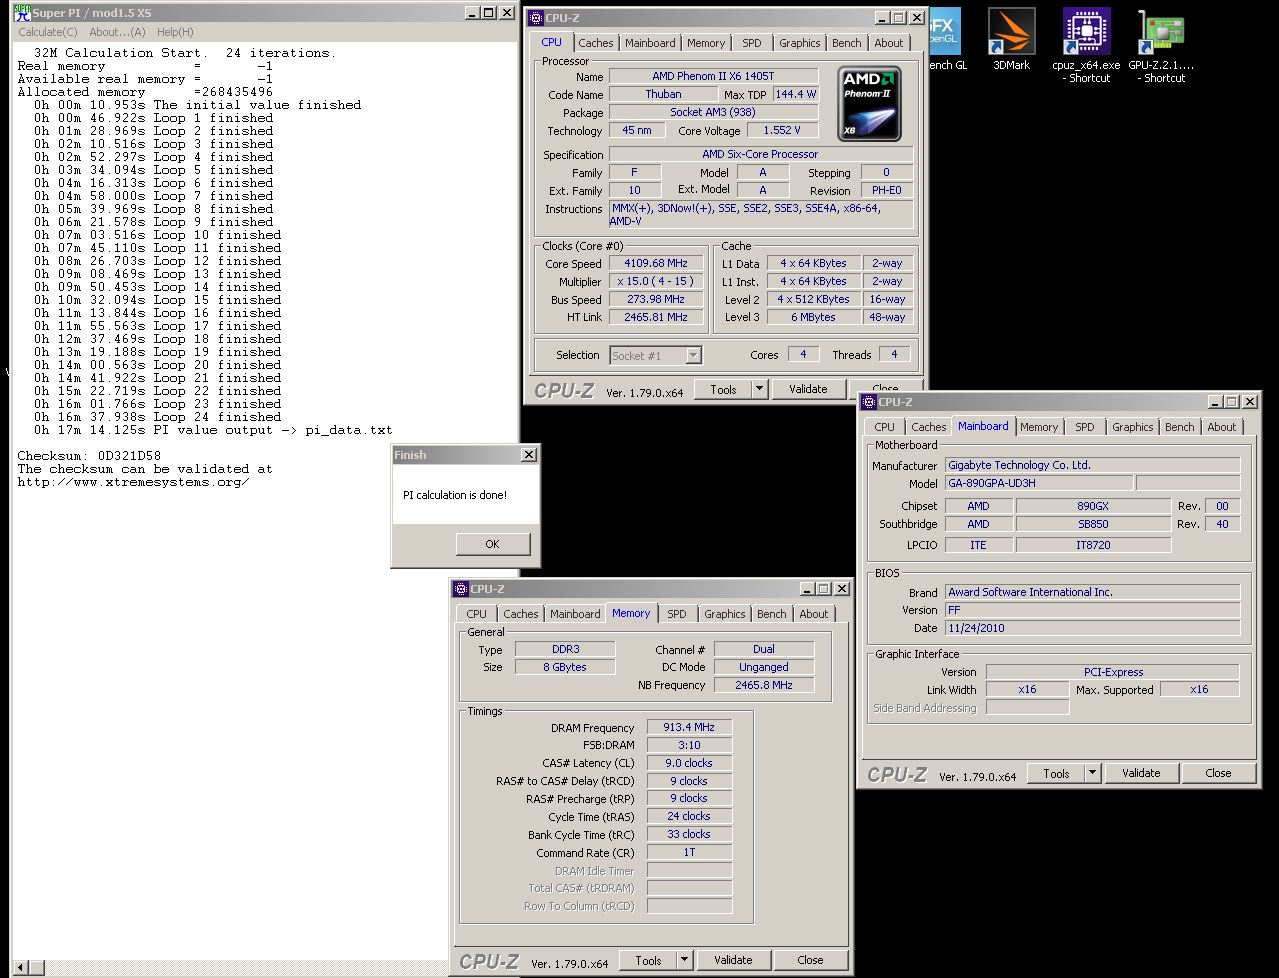Click the CAS# Latency value 9.0 clocks
Image resolution: width=1279 pixels, height=978 pixels.
click(x=689, y=763)
